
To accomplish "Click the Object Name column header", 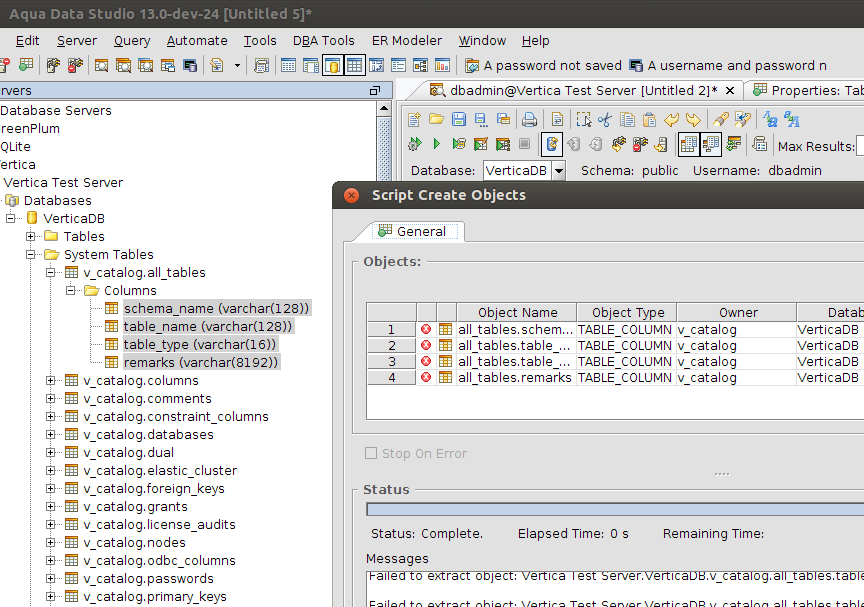I will [x=517, y=313].
